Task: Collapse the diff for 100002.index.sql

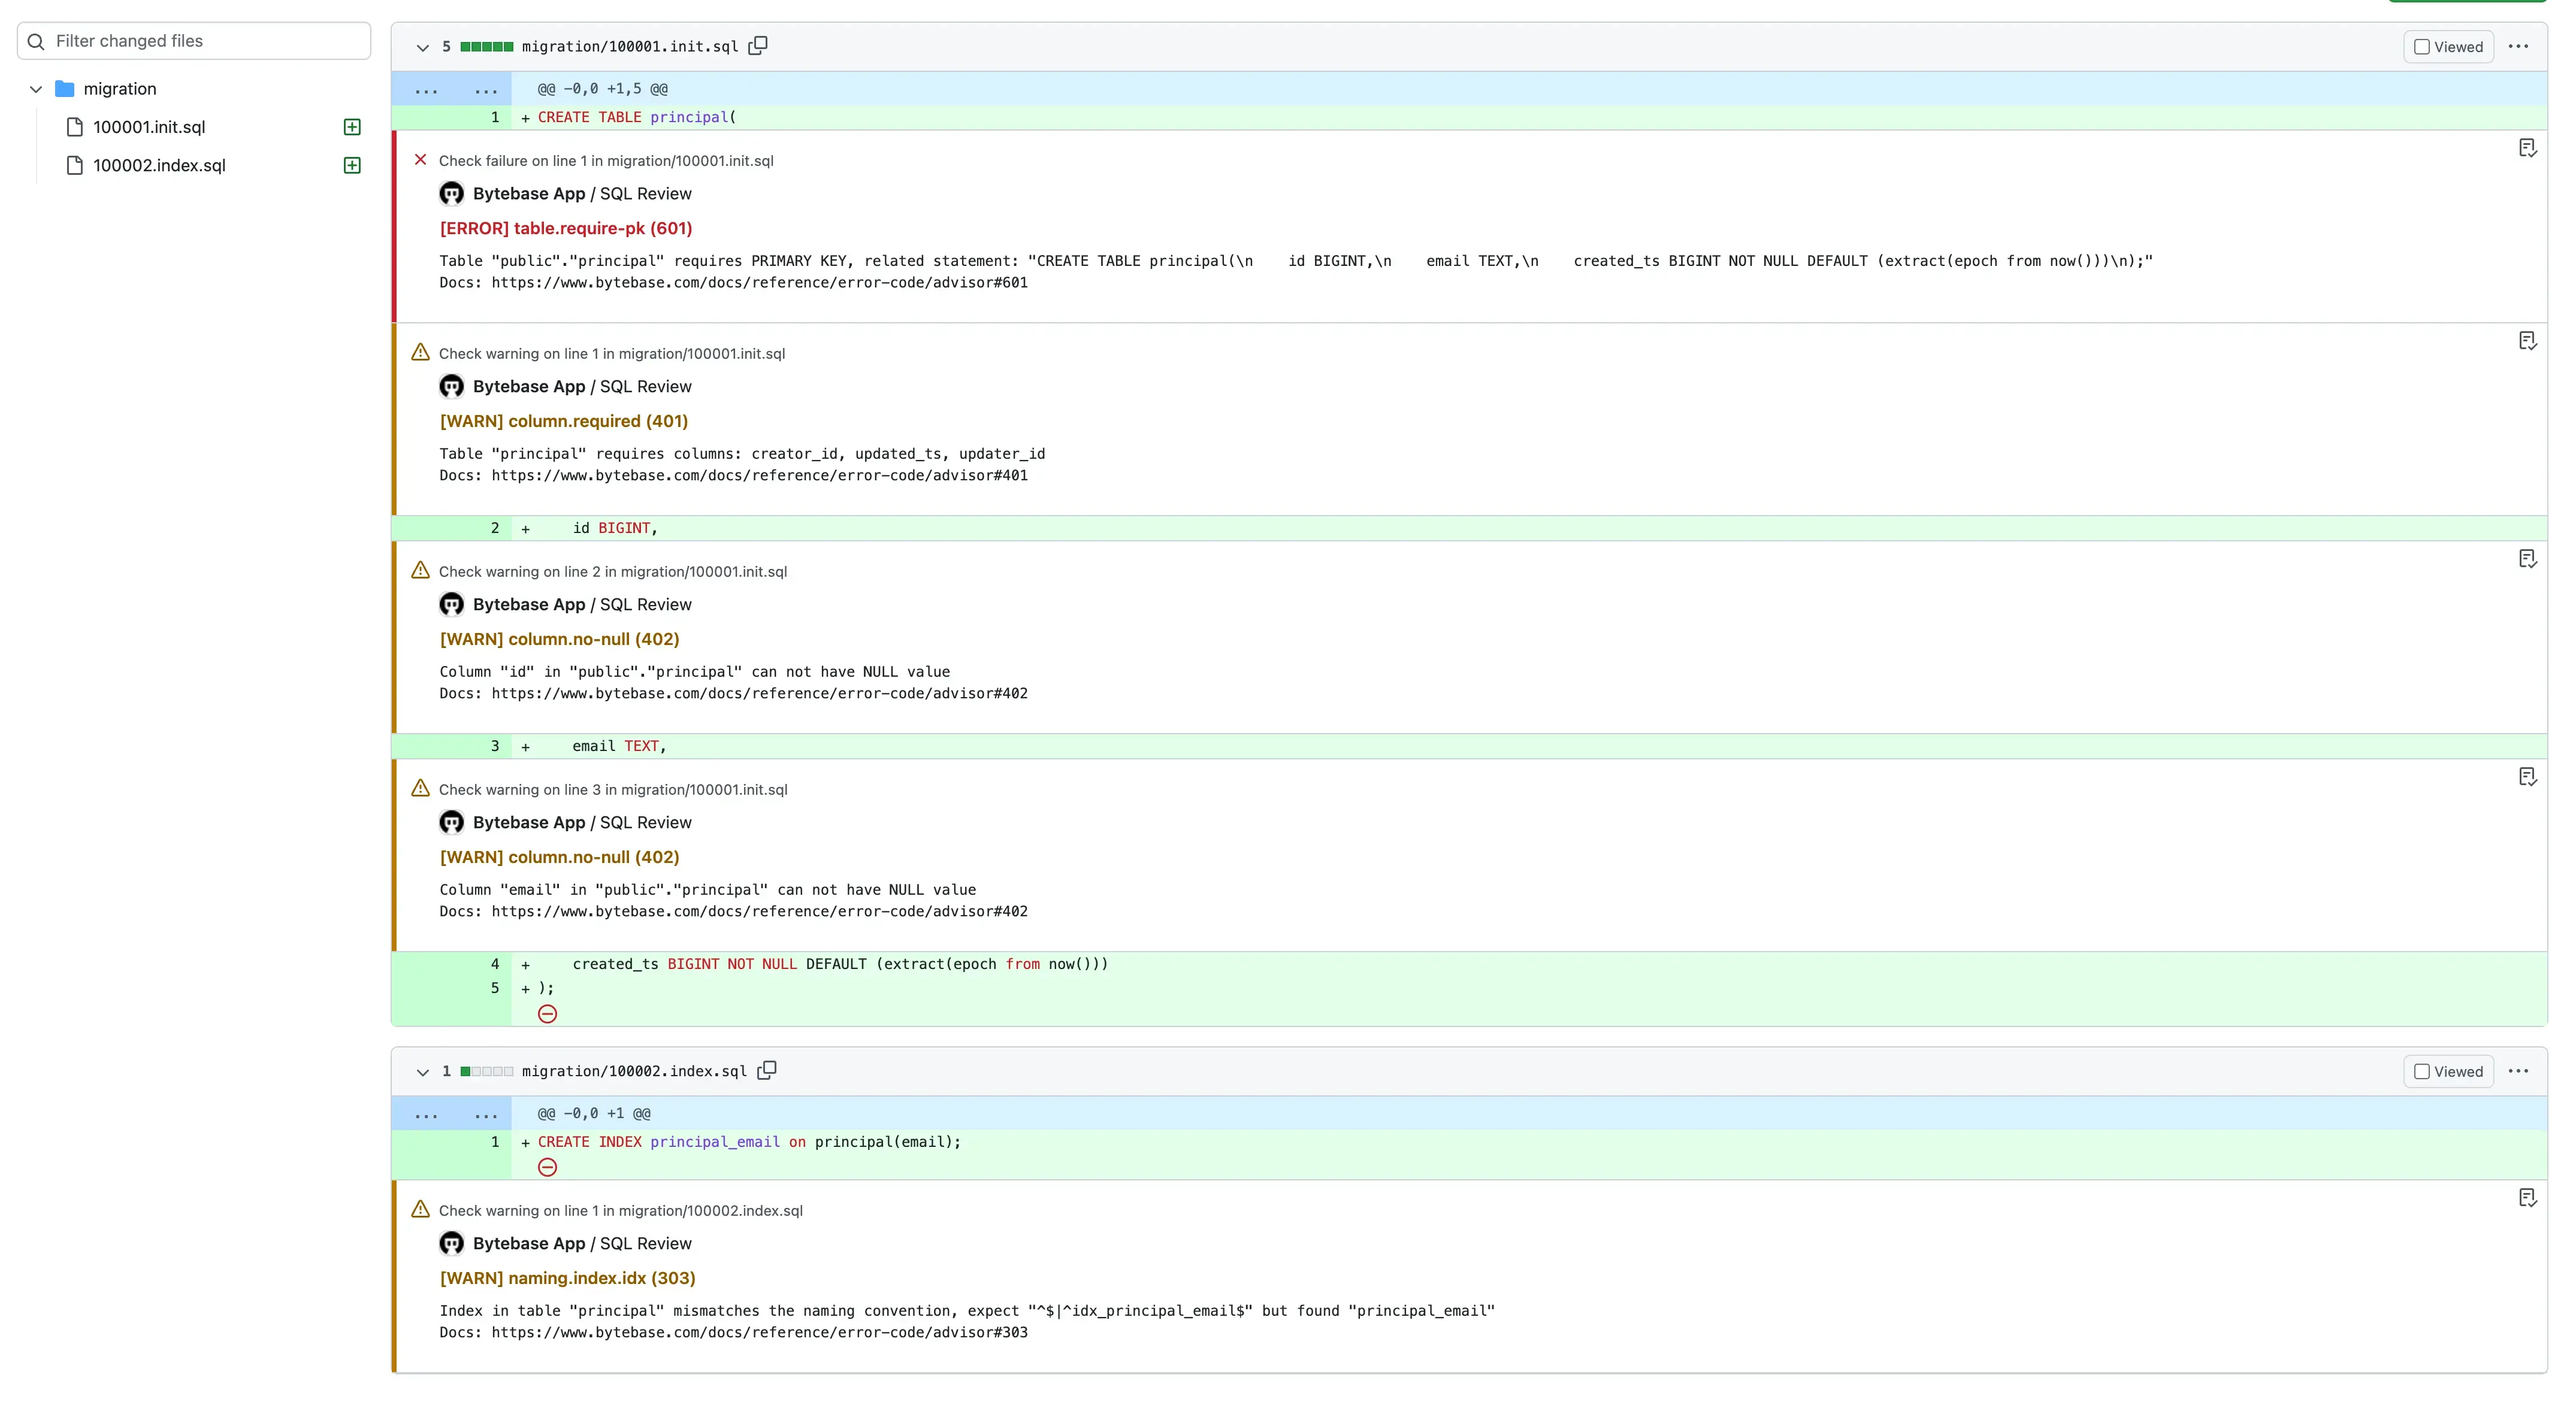Action: tap(423, 1071)
